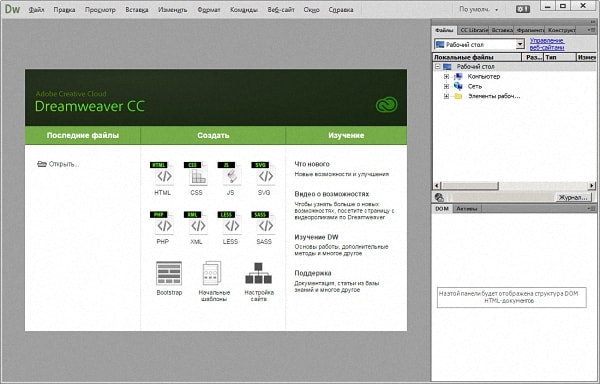Click the Files panel scroll left arrow
This screenshot has height=384, width=600.
[437, 186]
